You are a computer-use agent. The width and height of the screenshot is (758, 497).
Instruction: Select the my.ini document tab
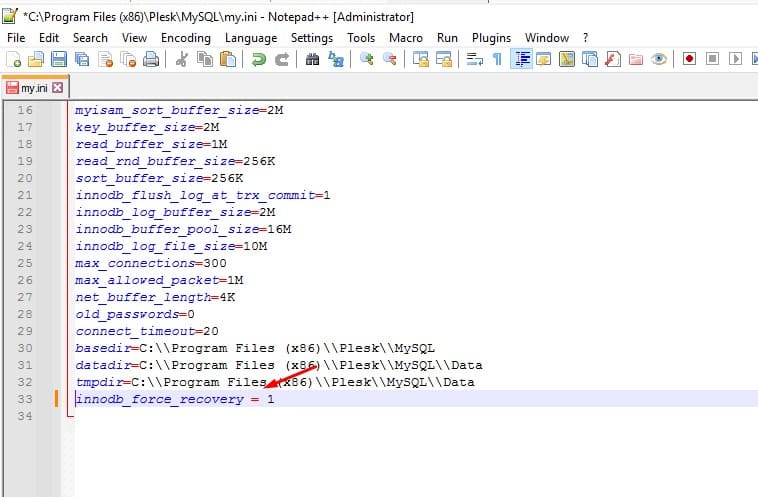(x=34, y=88)
